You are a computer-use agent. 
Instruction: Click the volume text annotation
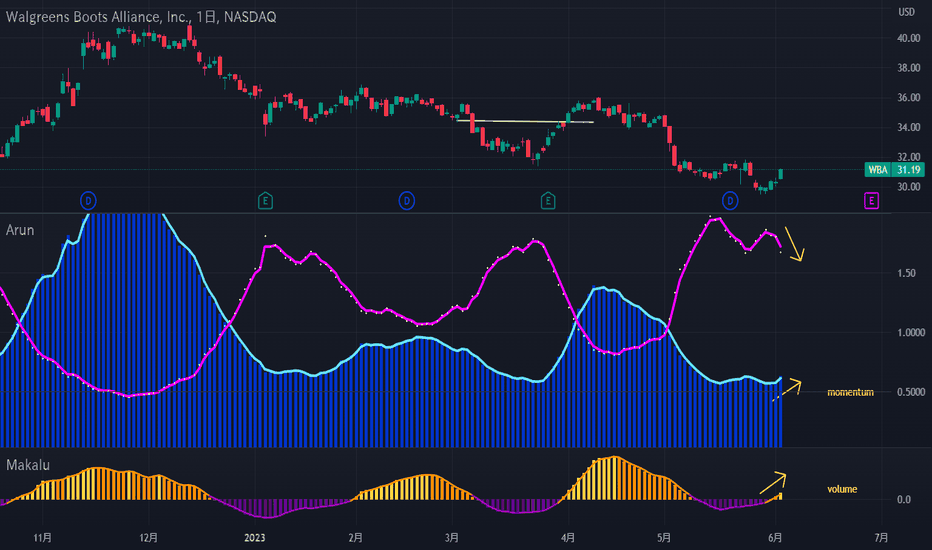(x=842, y=489)
